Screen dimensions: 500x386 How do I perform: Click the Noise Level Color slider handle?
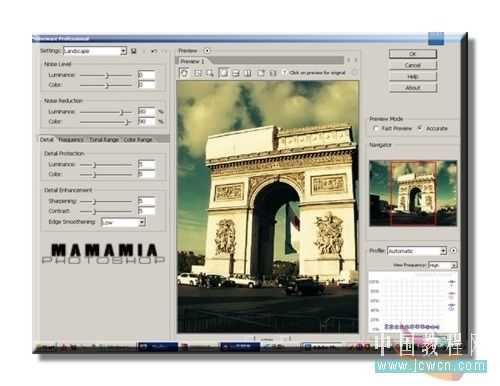tap(107, 86)
